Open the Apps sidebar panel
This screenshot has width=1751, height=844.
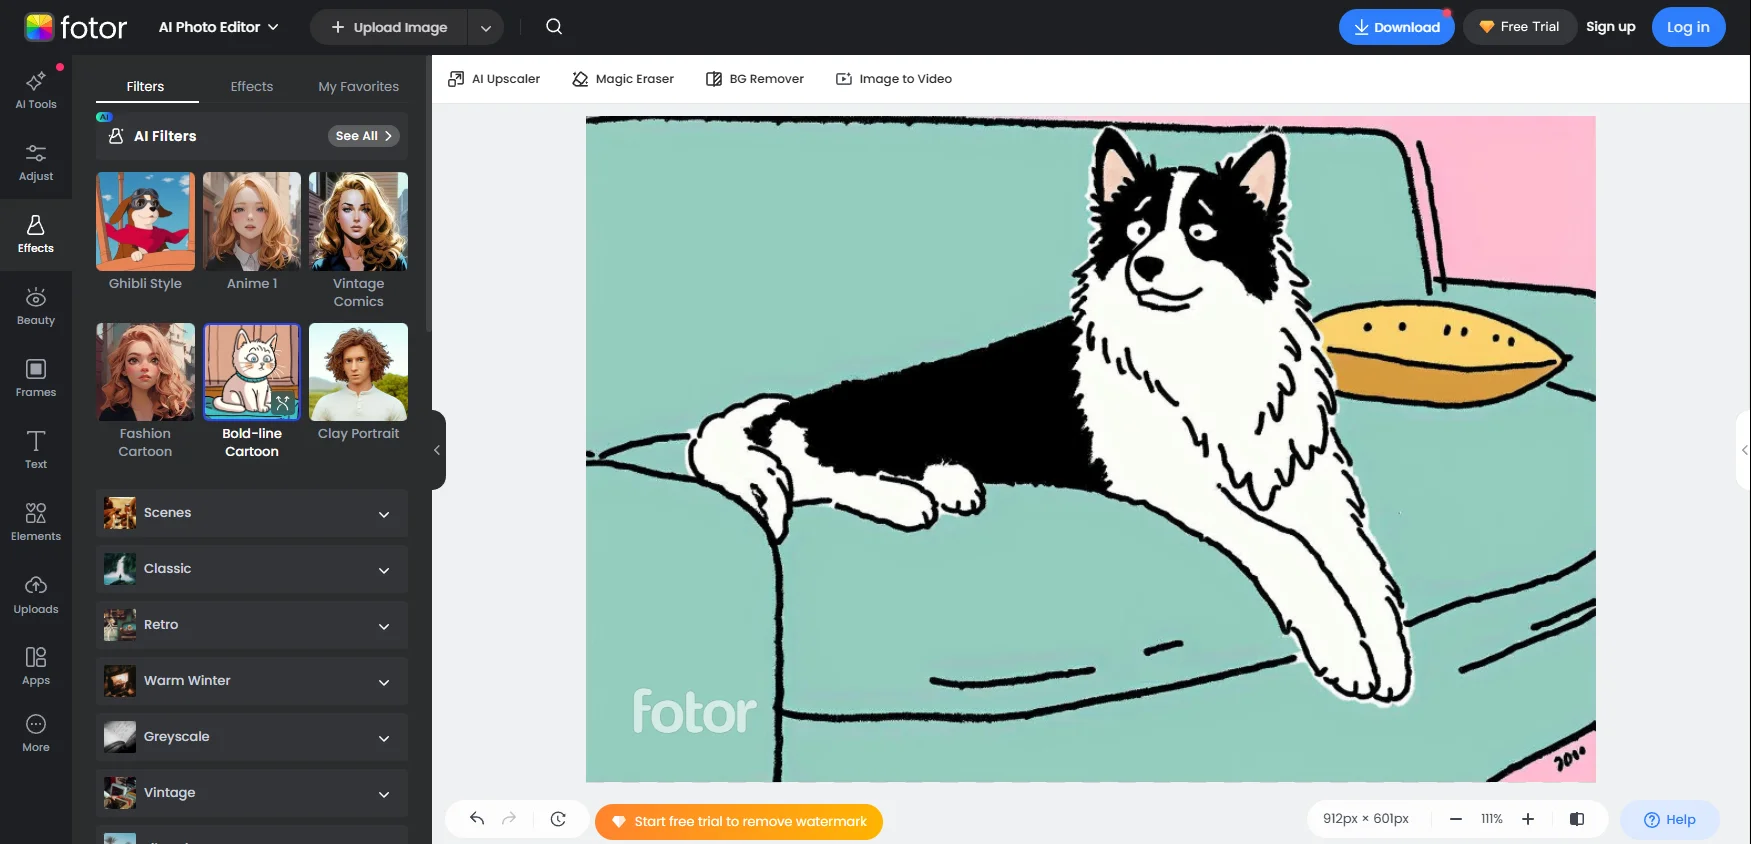click(x=36, y=666)
